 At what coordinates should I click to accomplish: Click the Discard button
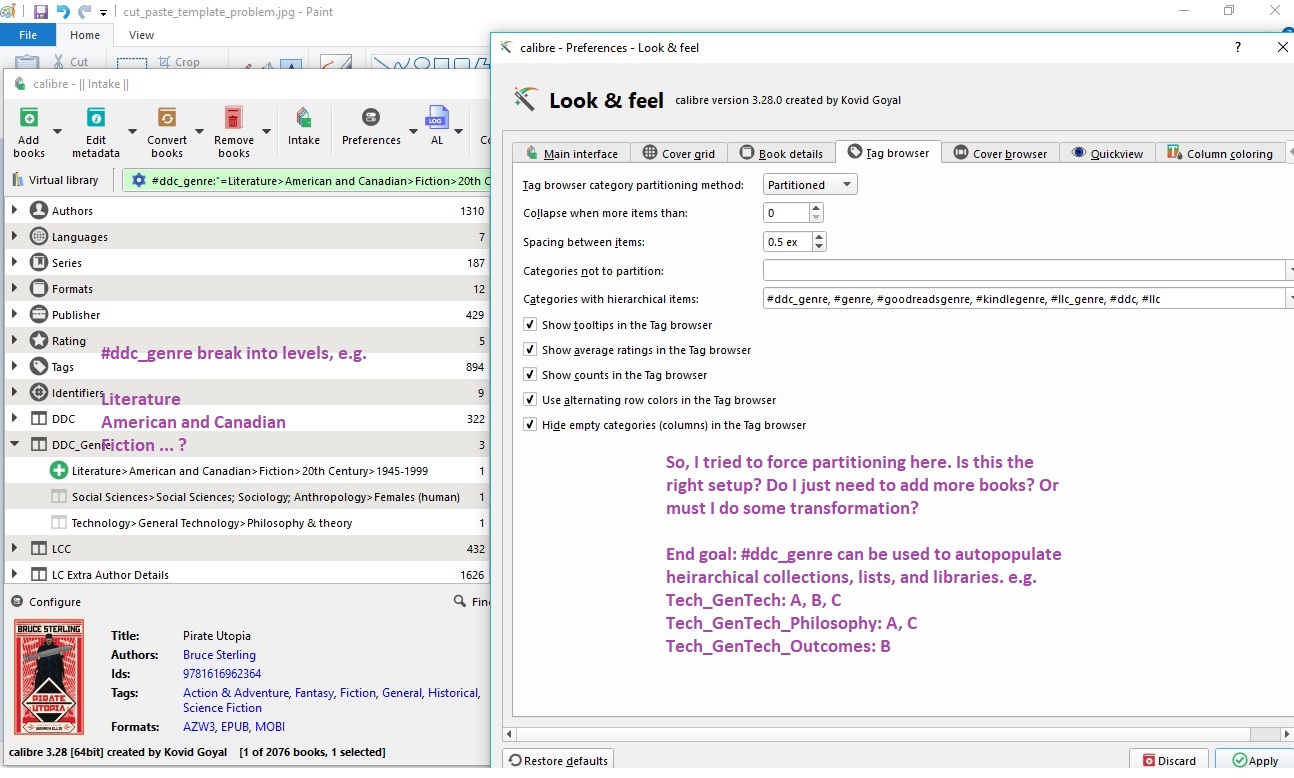pyautogui.click(x=1169, y=761)
